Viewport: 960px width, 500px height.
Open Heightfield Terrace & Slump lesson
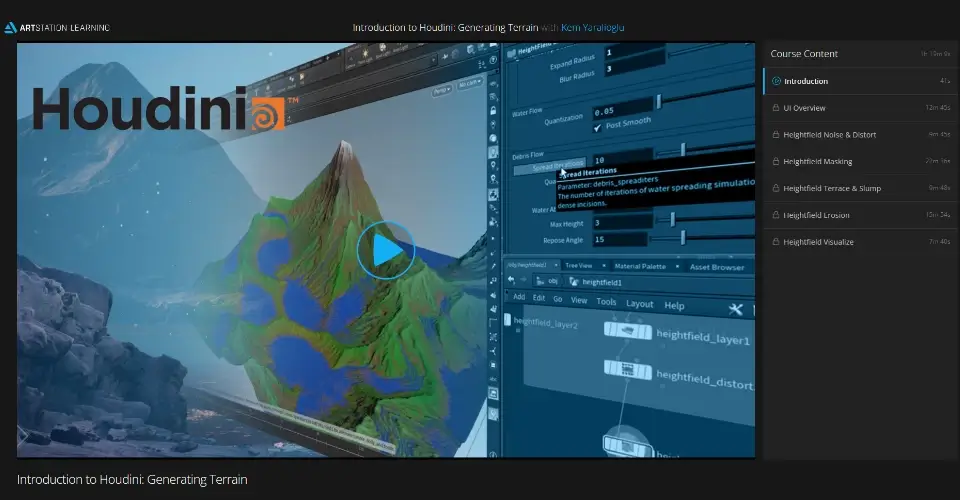861,188
